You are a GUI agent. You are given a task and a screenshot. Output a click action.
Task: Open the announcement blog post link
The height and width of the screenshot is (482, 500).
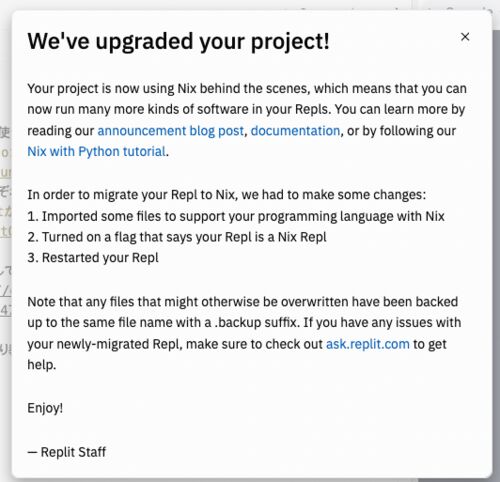(171, 131)
